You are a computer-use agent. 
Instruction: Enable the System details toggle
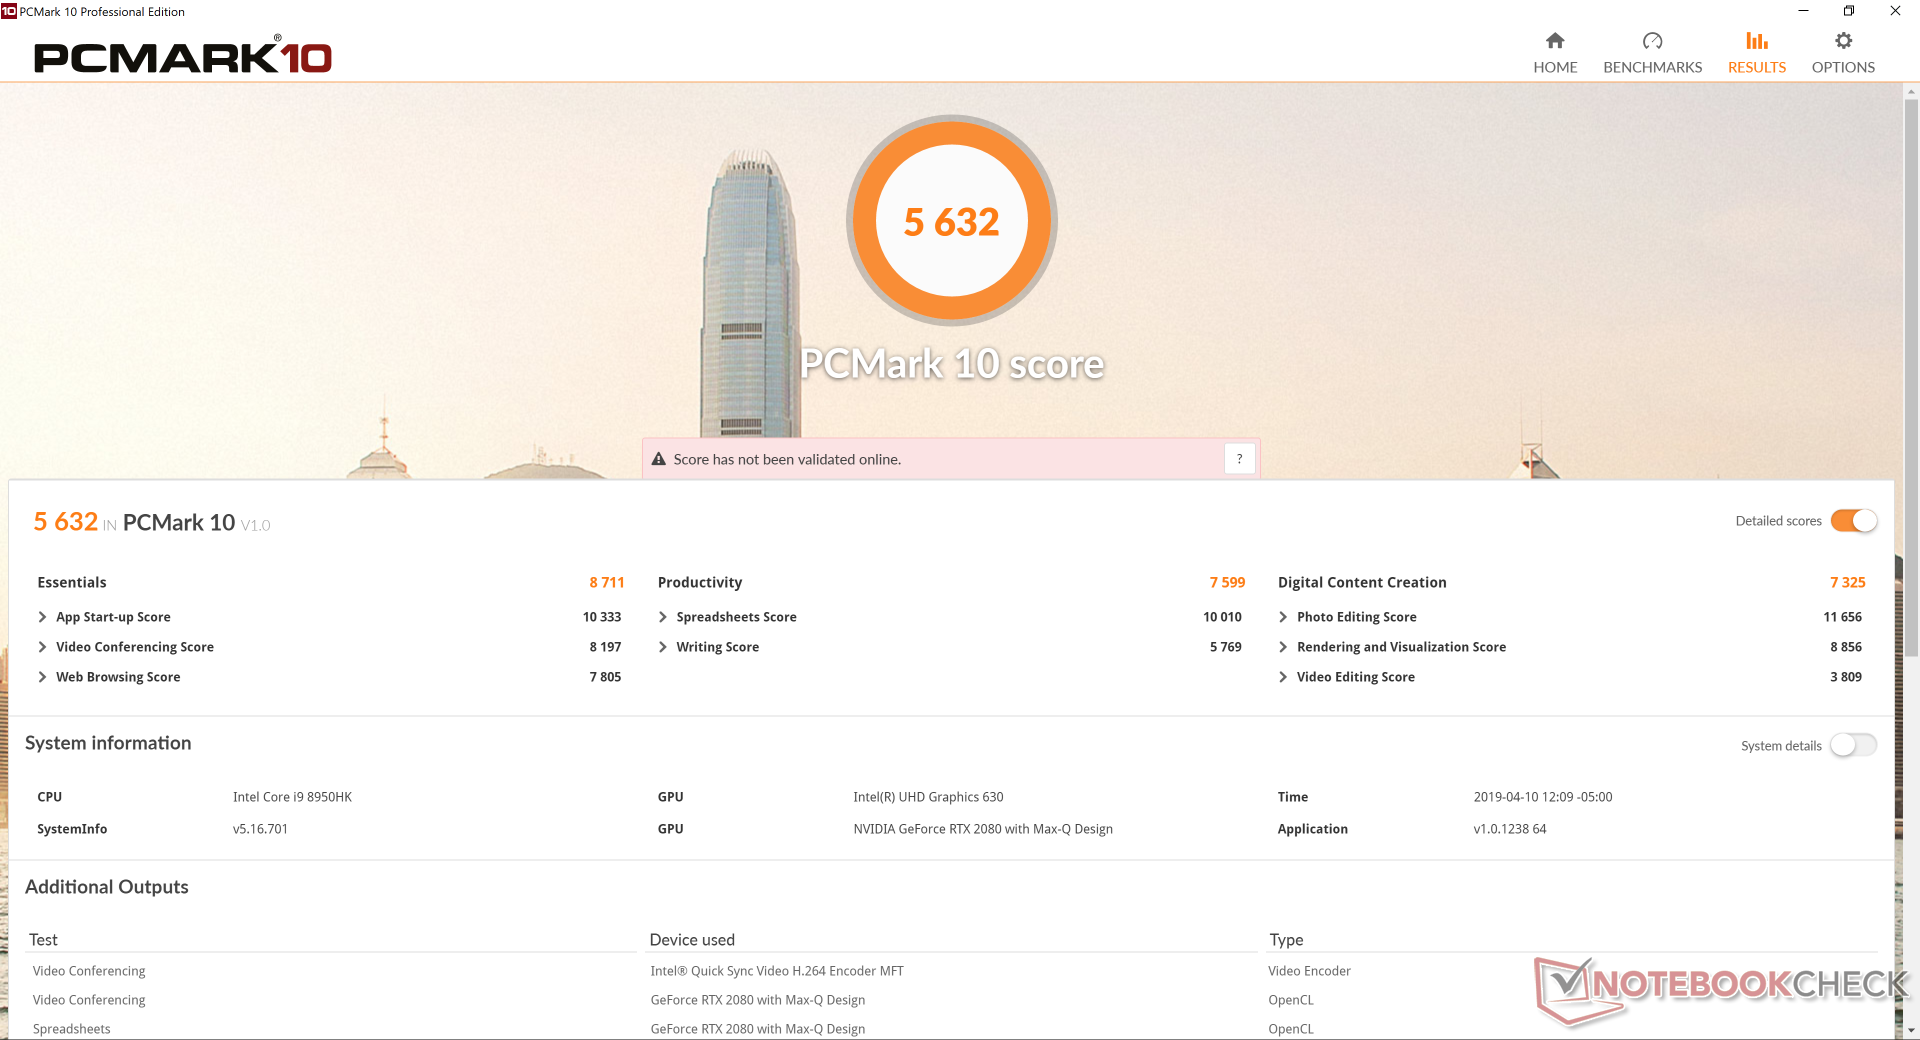point(1854,745)
